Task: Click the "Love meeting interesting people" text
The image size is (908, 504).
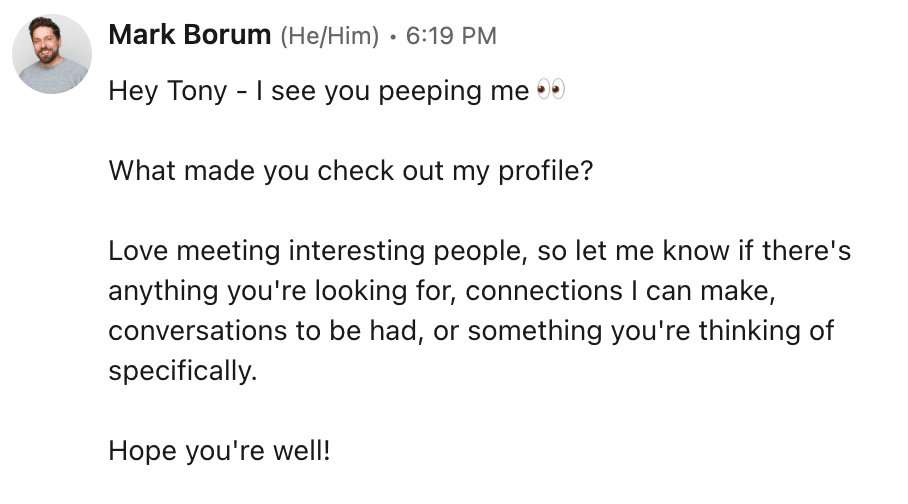Action: click(x=316, y=251)
